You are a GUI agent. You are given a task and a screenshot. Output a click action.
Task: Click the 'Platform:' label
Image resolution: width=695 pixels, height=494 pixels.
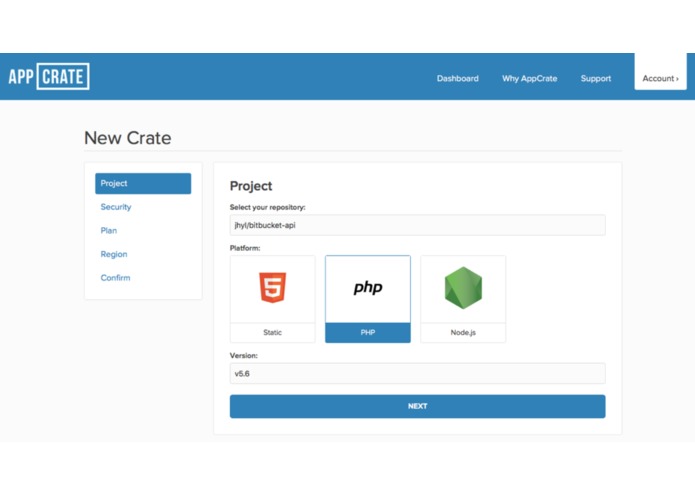(245, 248)
